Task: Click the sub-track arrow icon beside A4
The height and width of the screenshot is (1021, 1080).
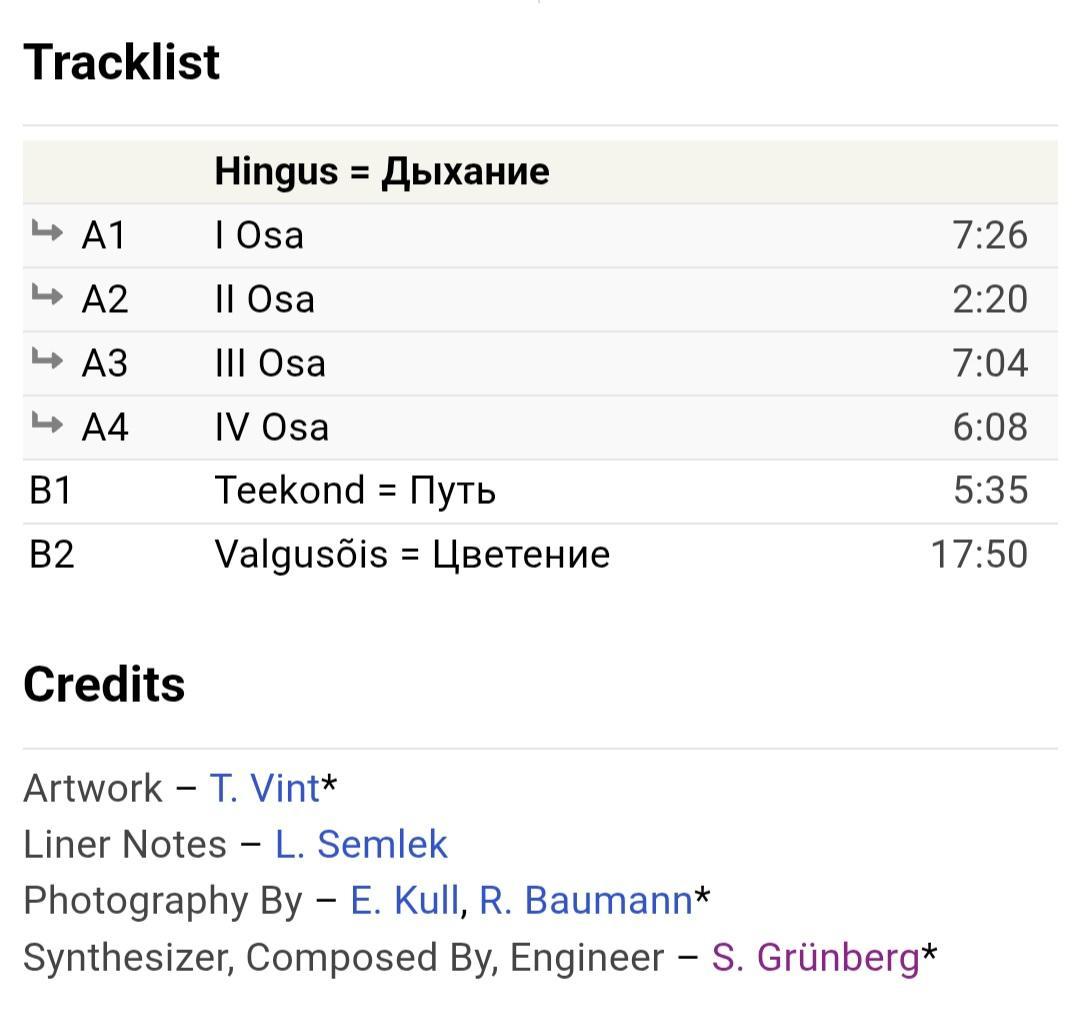Action: click(47, 425)
